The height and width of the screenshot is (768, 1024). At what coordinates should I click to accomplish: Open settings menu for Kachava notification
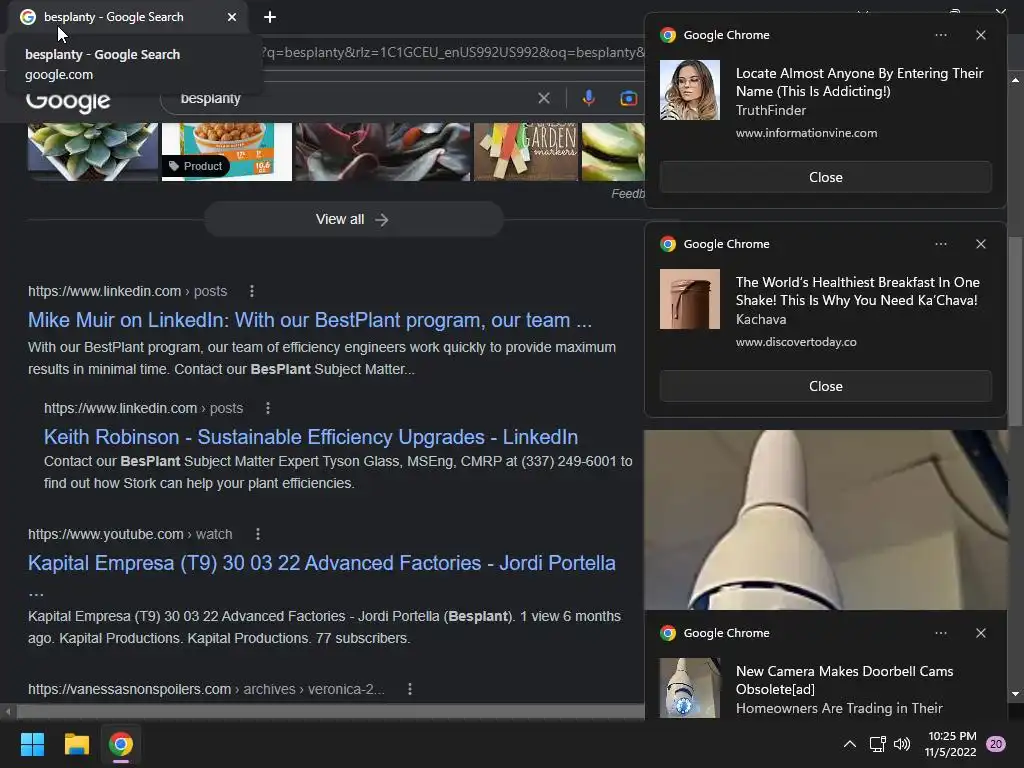click(941, 244)
